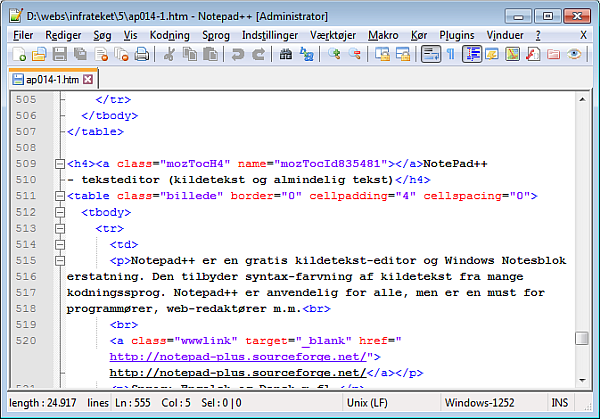Open the Kør menu
600x419 pixels.
click(x=419, y=36)
